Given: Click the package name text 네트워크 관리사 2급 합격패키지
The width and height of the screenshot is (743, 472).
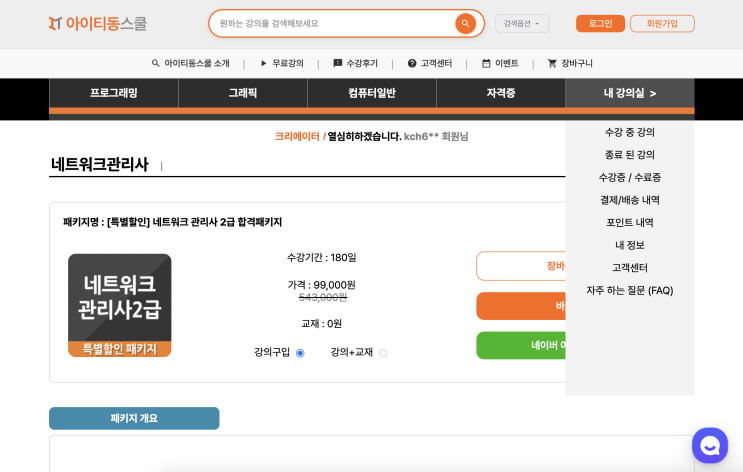Looking at the screenshot, I should (217, 222).
